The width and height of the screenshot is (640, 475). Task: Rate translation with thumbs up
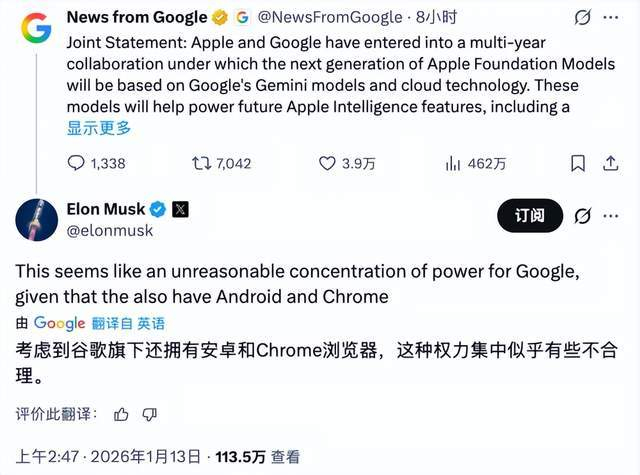[x=122, y=414]
